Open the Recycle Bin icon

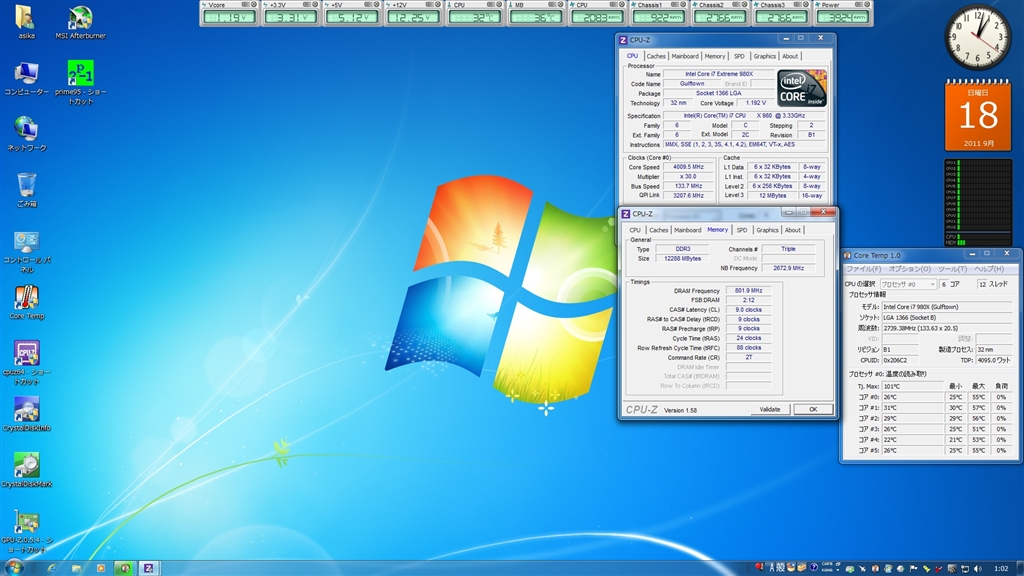click(27, 185)
